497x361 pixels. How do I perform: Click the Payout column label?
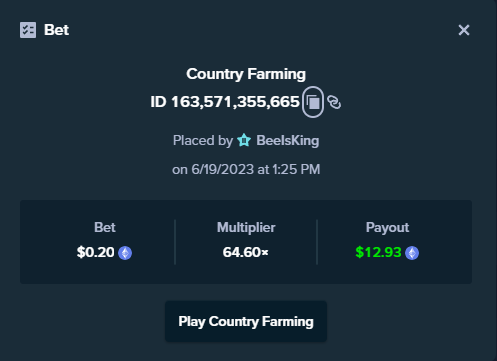click(387, 227)
